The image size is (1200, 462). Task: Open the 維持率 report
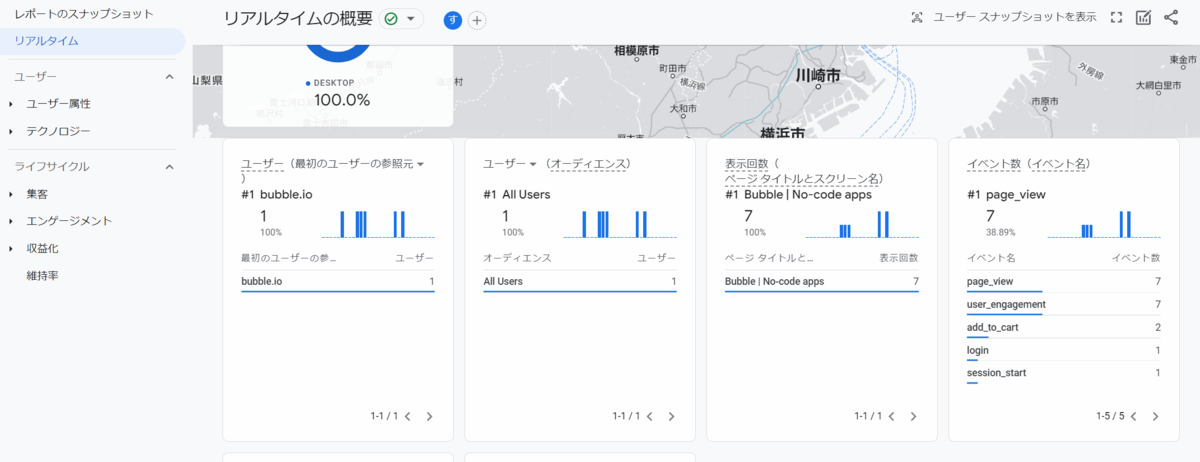tap(42, 275)
